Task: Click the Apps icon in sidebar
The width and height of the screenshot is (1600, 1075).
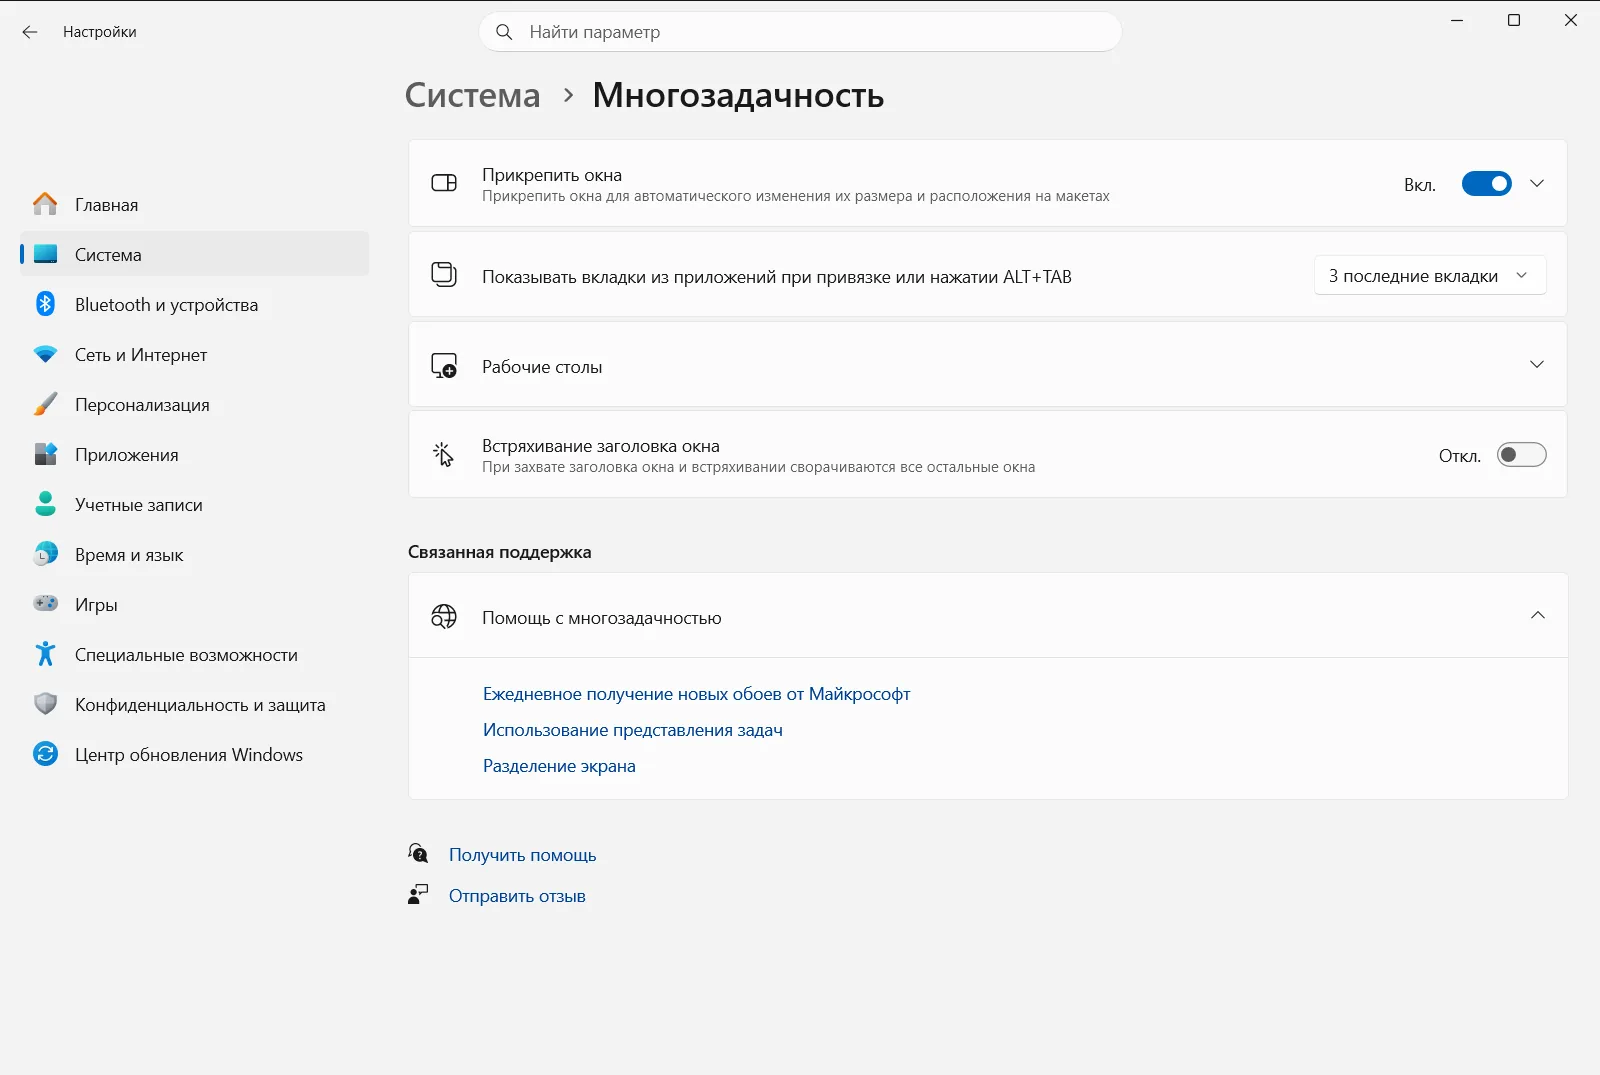Action: [x=45, y=454]
